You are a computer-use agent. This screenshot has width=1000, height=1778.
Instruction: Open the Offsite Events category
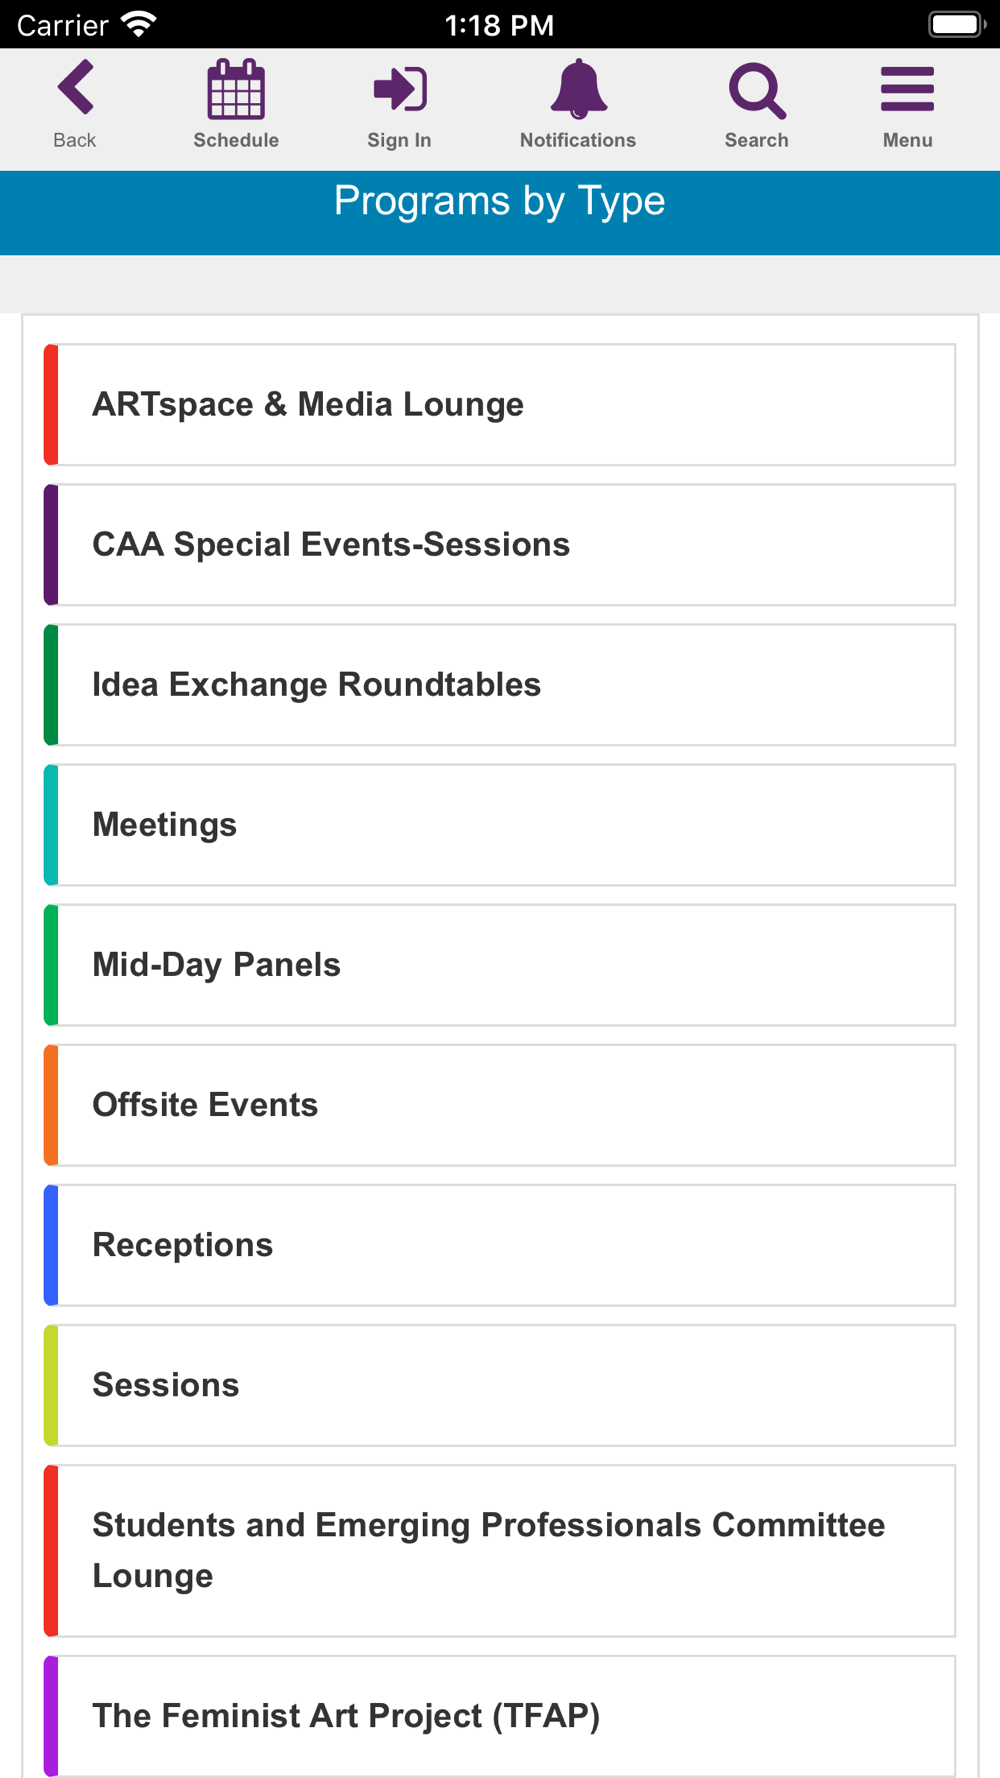point(500,1105)
